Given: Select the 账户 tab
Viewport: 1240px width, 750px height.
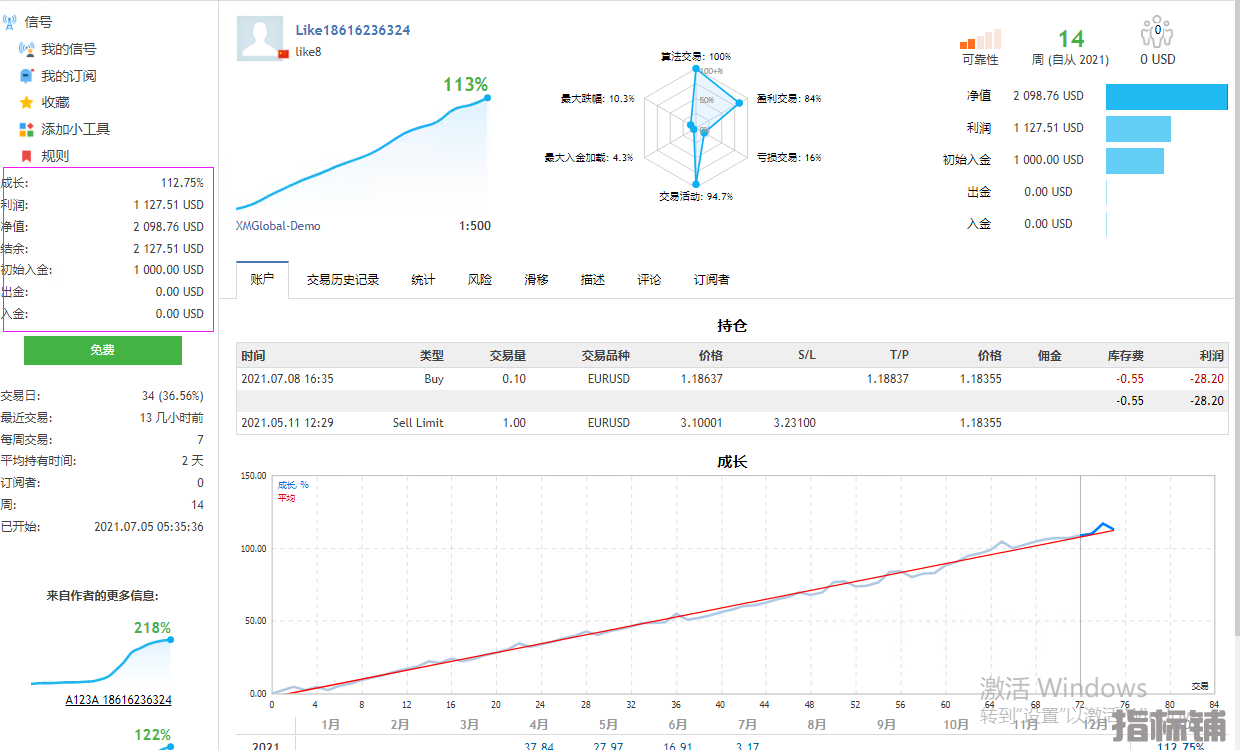Looking at the screenshot, I should coord(262,280).
